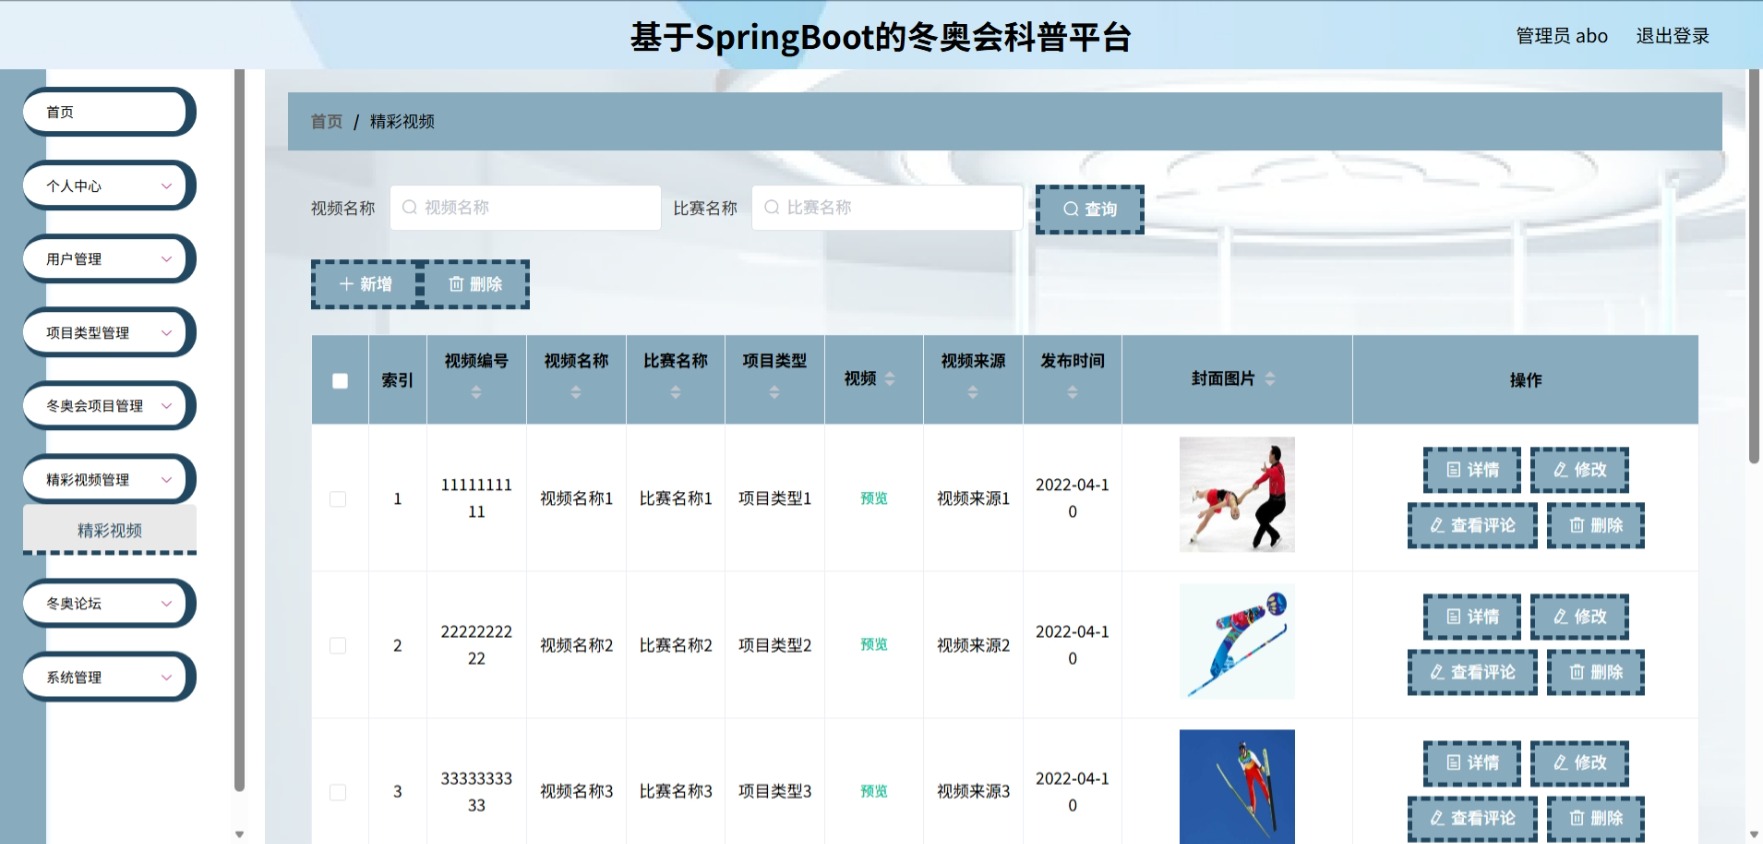Screen dimensions: 1763x844
Task: Expand the 项目类型管理 menu chevron
Action: (x=166, y=333)
